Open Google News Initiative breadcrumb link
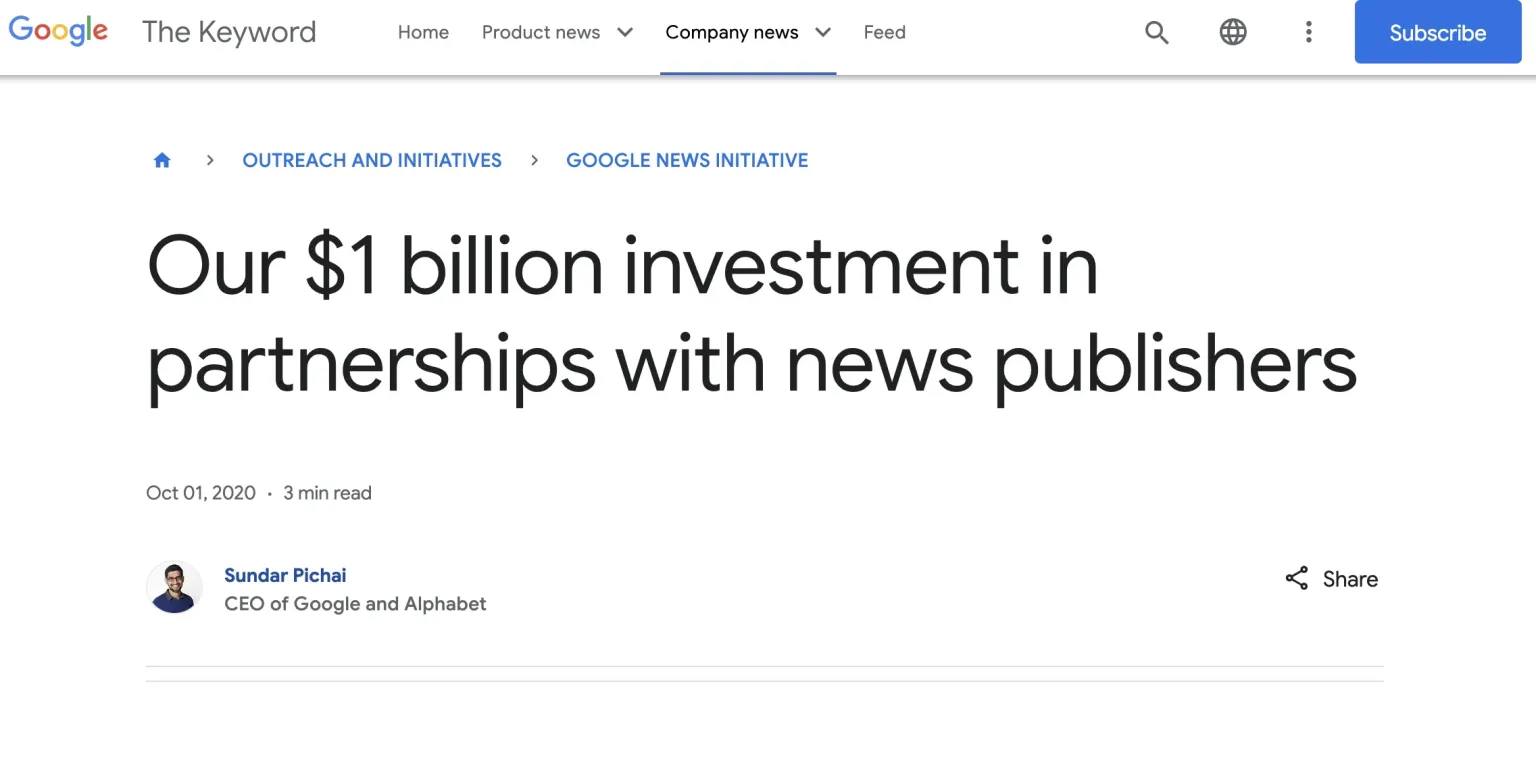Viewport: 1536px width, 761px height. tap(687, 160)
